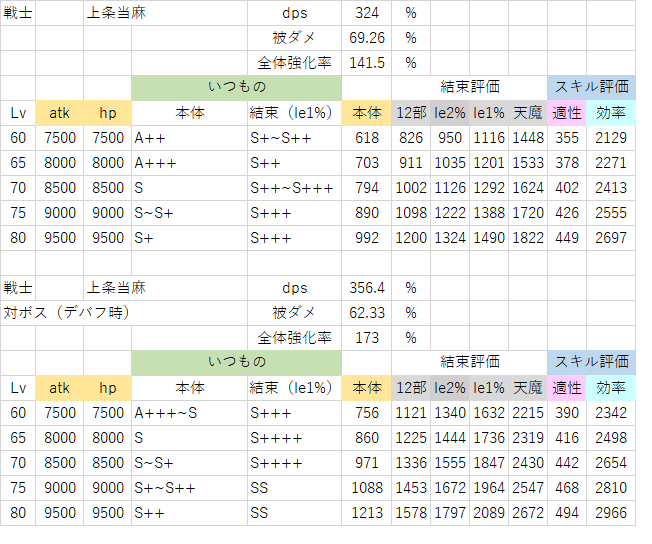This screenshot has width=652, height=544.
Task: Select the le2% value 950
Action: pos(450,138)
